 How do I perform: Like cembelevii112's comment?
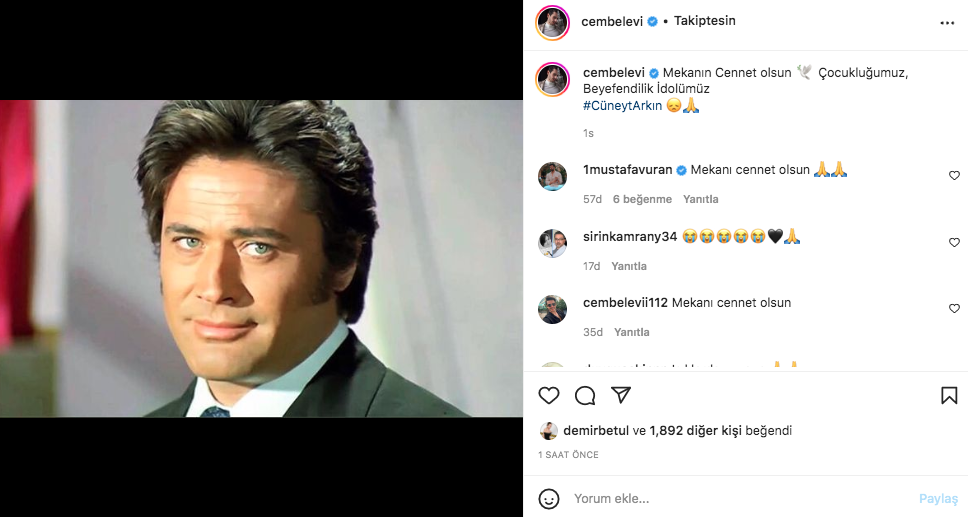[x=954, y=309]
